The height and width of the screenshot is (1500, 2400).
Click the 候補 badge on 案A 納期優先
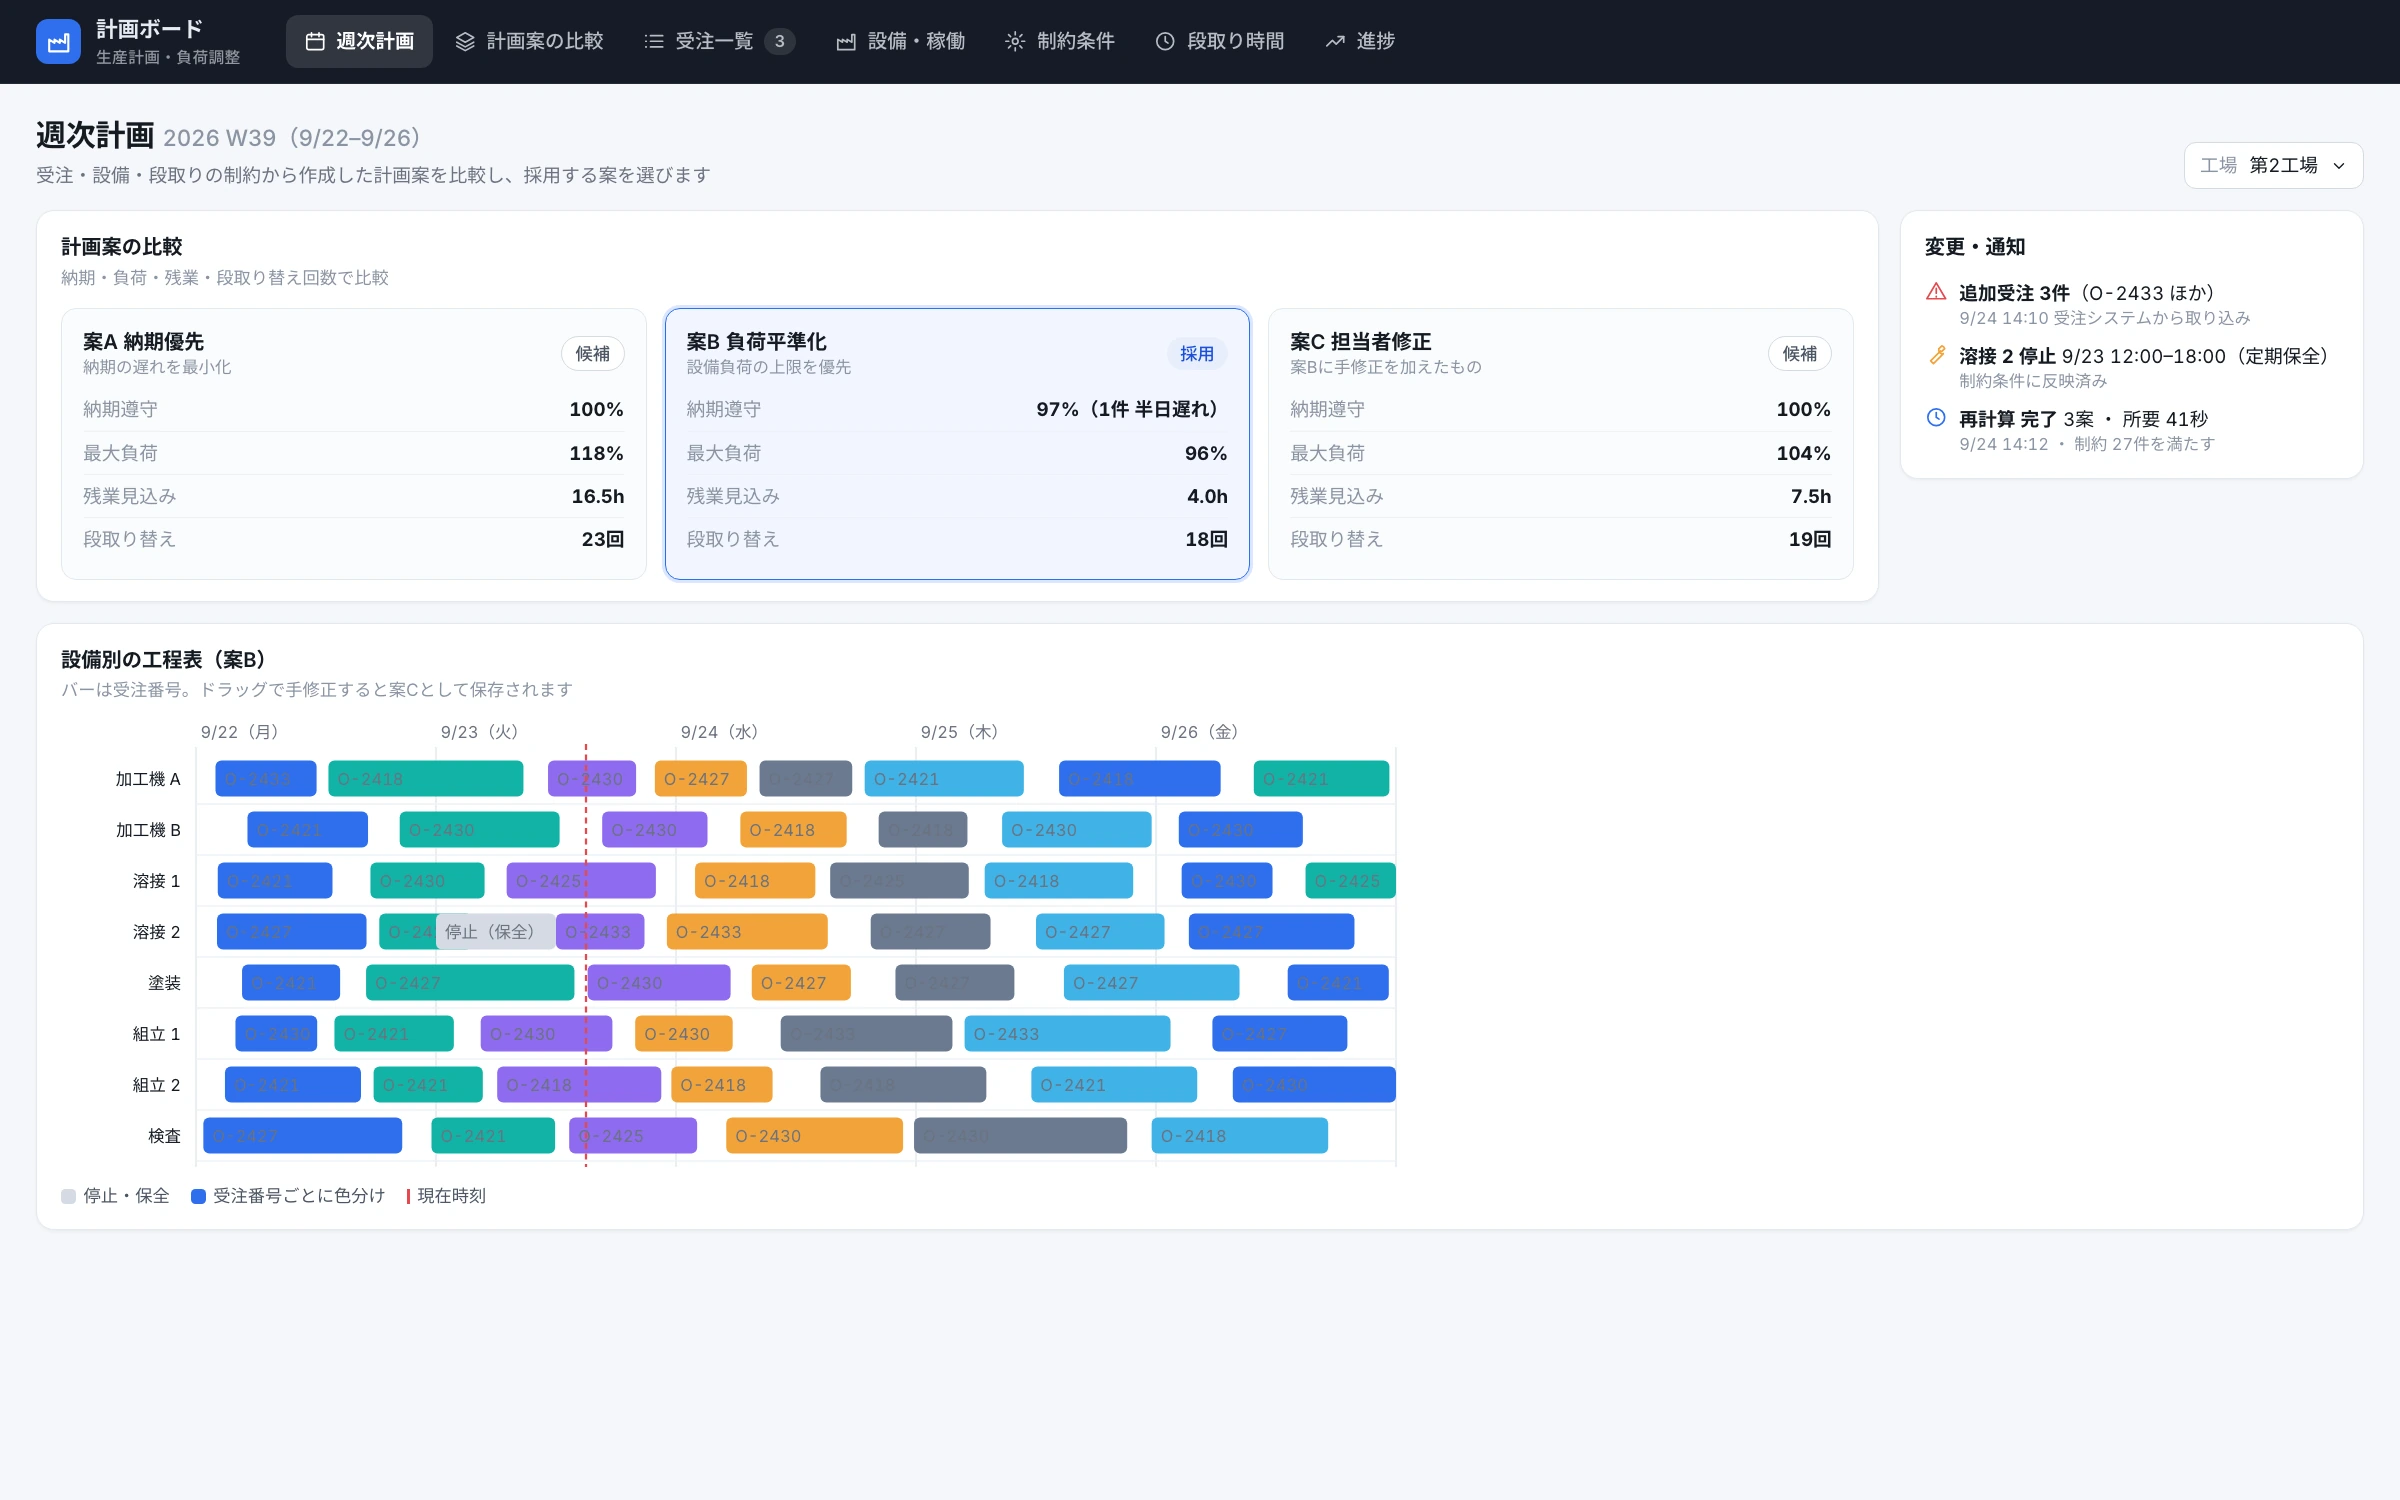pyautogui.click(x=593, y=354)
